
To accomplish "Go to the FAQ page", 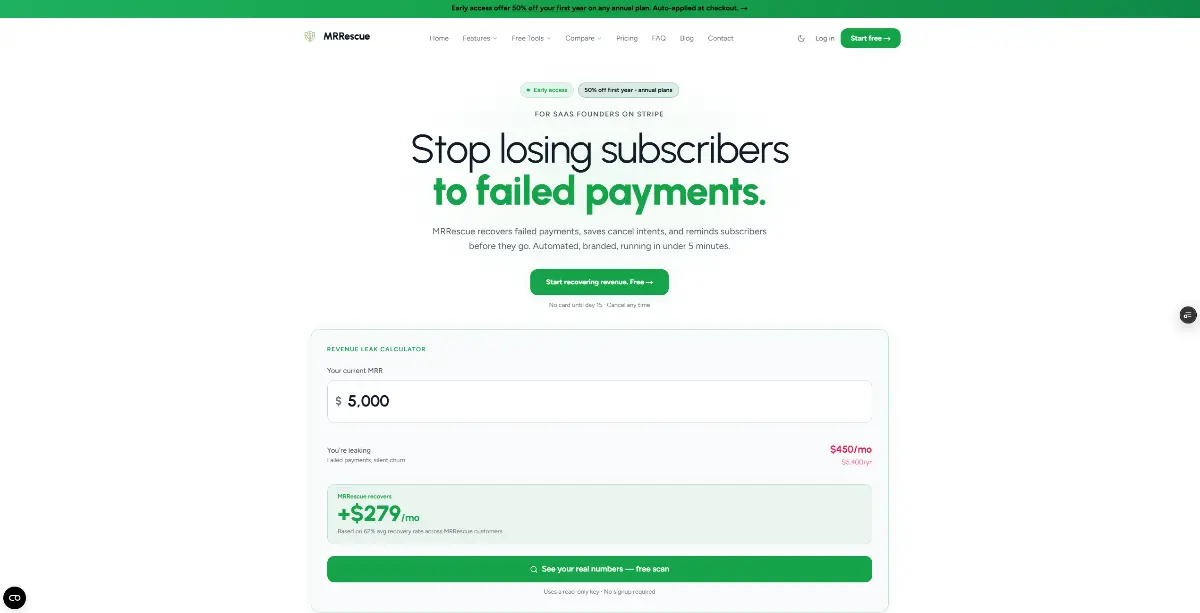I will click(x=658, y=38).
